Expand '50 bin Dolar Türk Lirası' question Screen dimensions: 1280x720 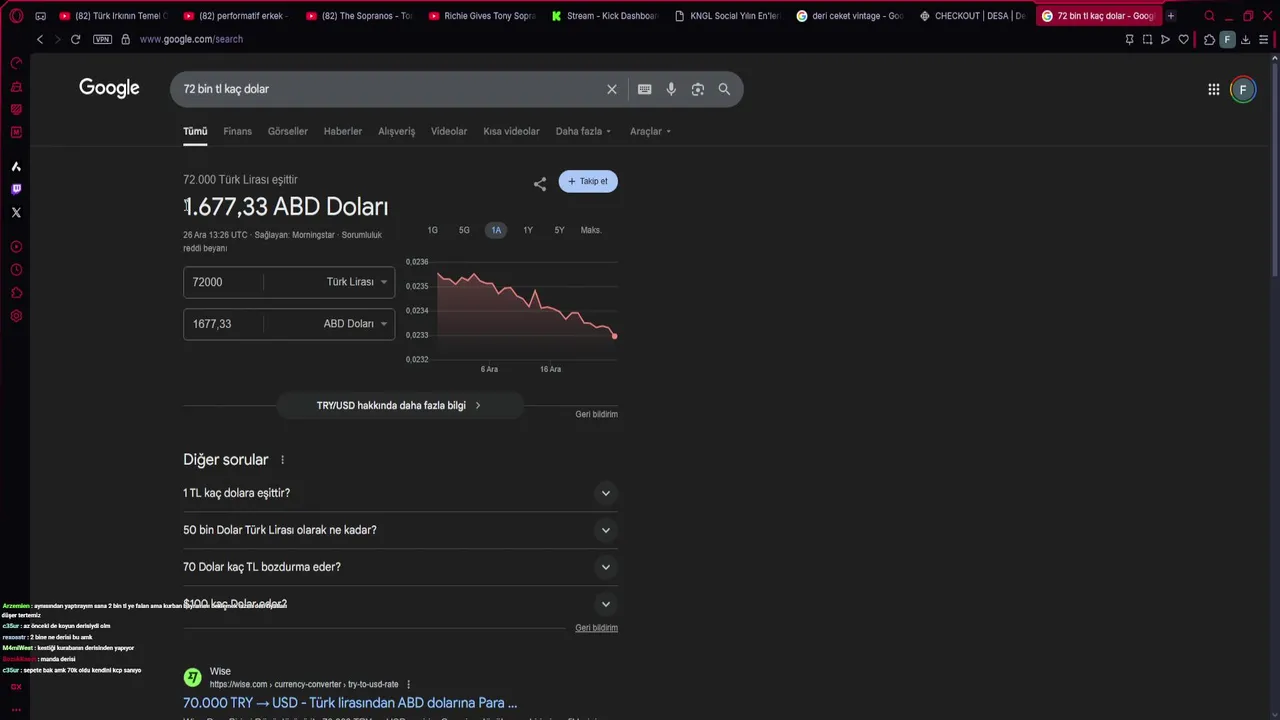400,530
